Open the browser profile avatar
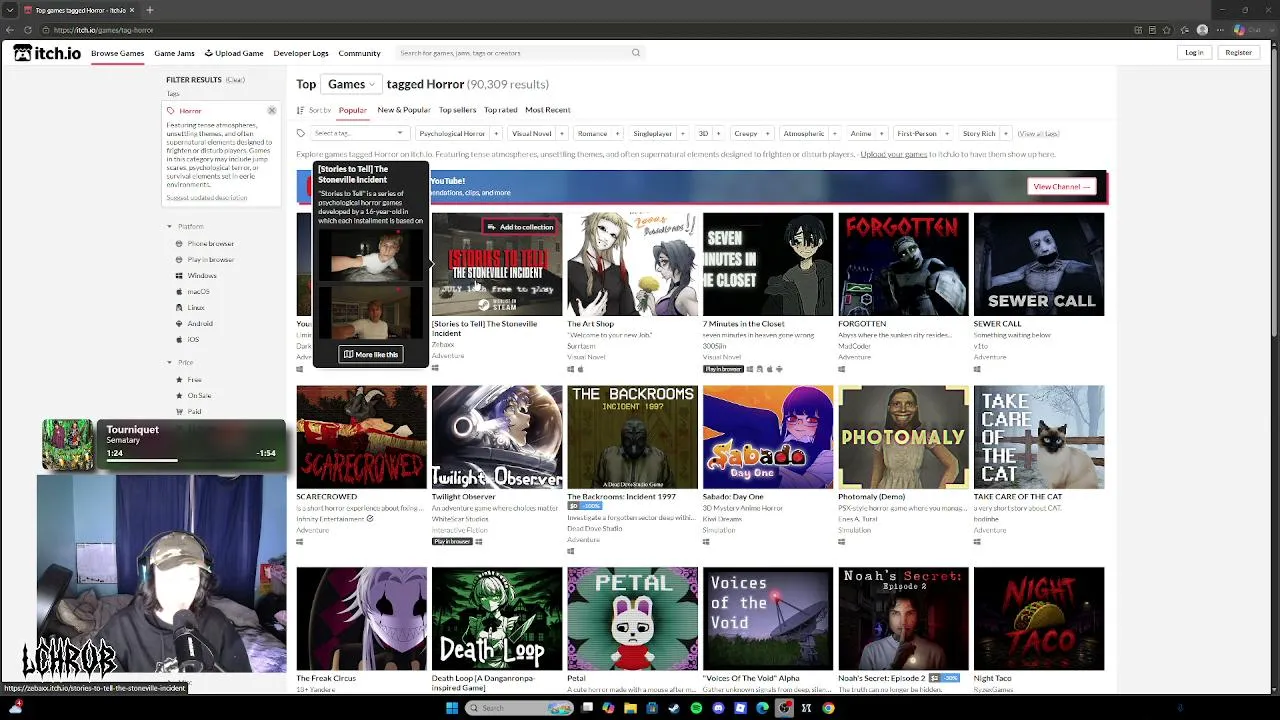This screenshot has width=1280, height=720. point(1202,30)
